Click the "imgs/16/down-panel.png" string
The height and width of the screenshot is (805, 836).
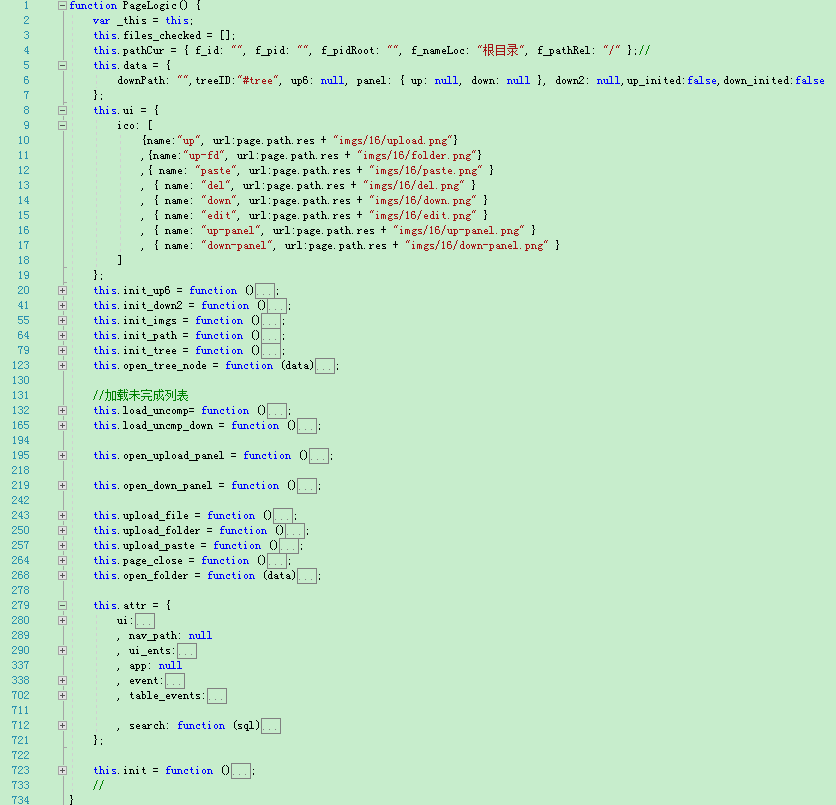pyautogui.click(x=478, y=245)
